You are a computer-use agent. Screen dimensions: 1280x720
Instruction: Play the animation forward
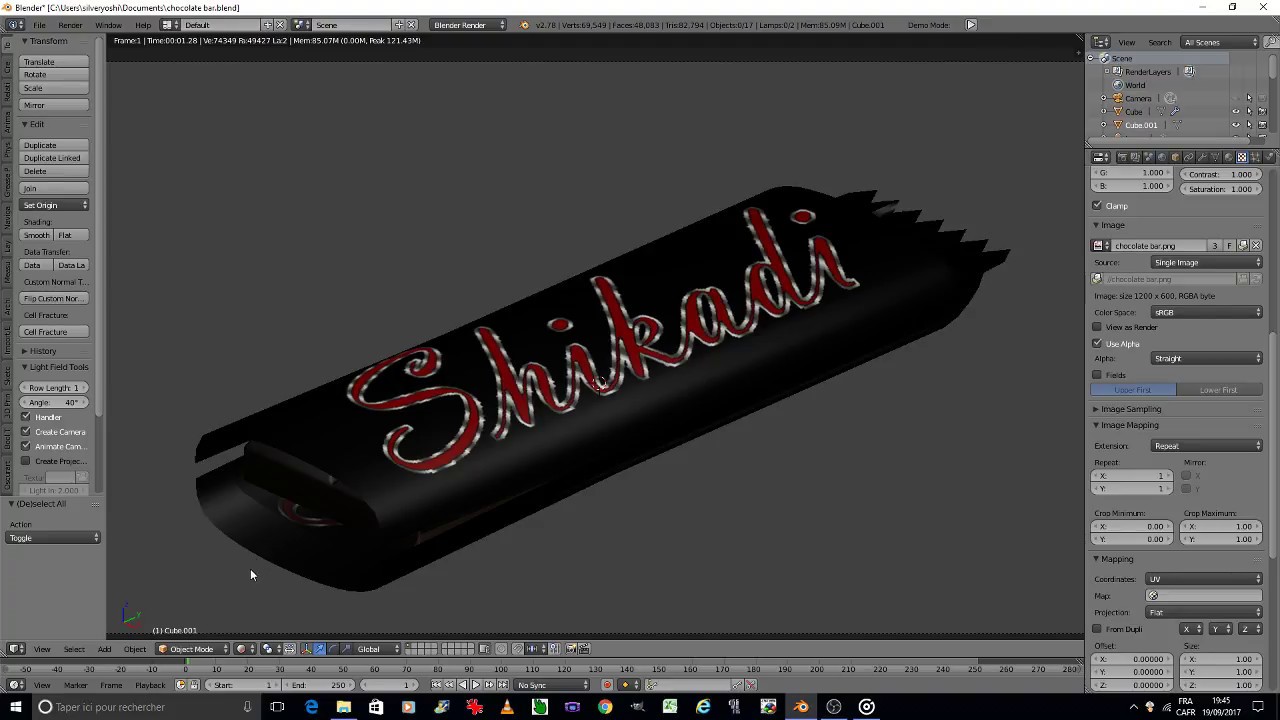click(476, 685)
